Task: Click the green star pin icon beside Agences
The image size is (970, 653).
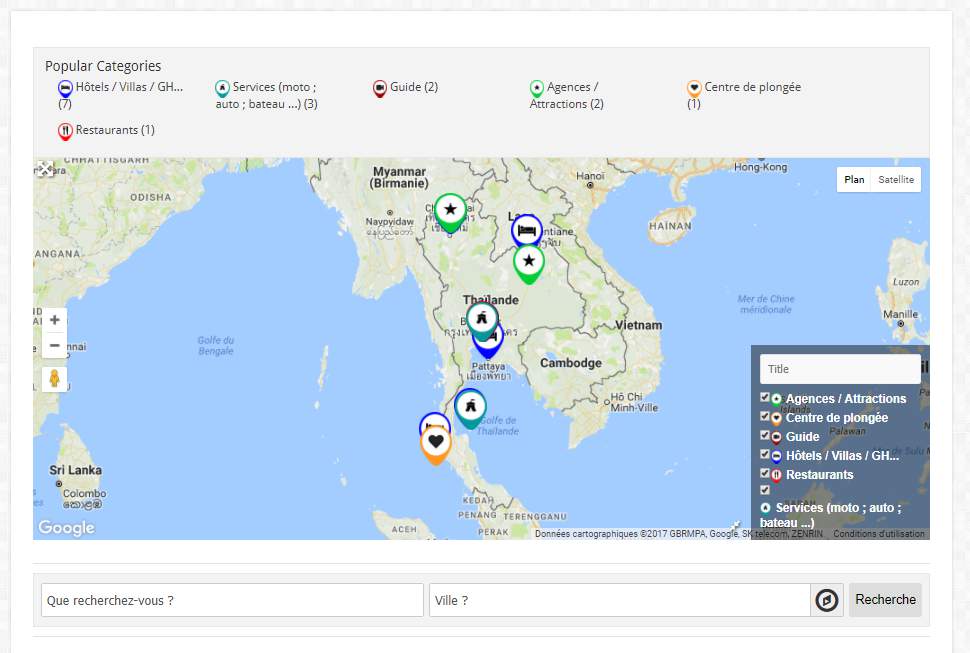Action: pyautogui.click(x=536, y=88)
